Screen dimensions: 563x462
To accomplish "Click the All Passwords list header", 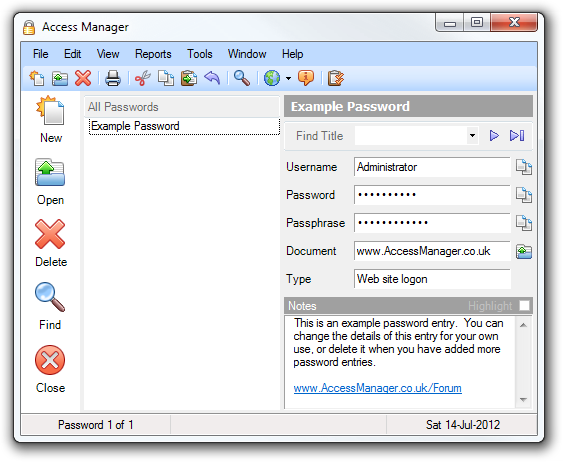I will tap(182, 107).
